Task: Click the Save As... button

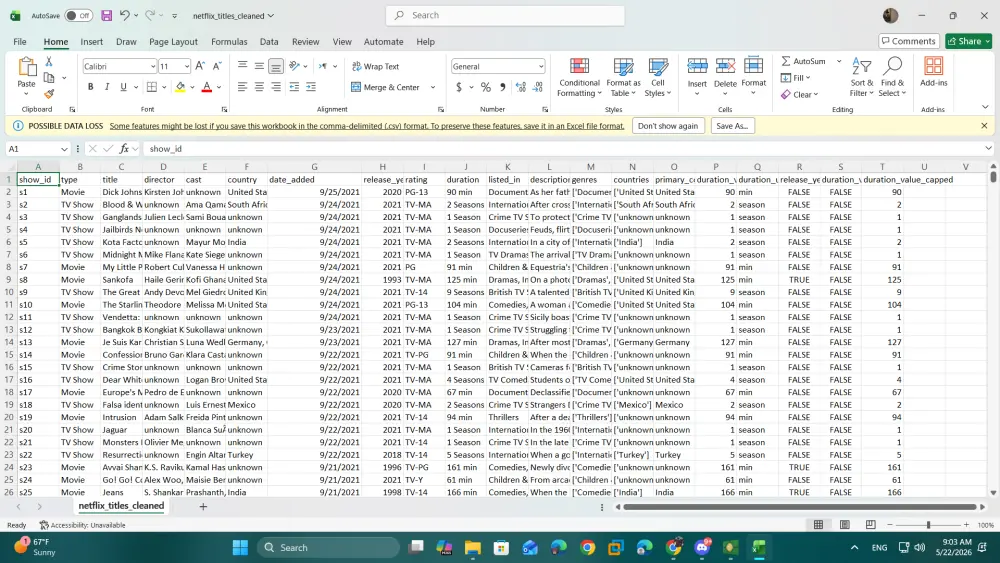Action: click(732, 126)
